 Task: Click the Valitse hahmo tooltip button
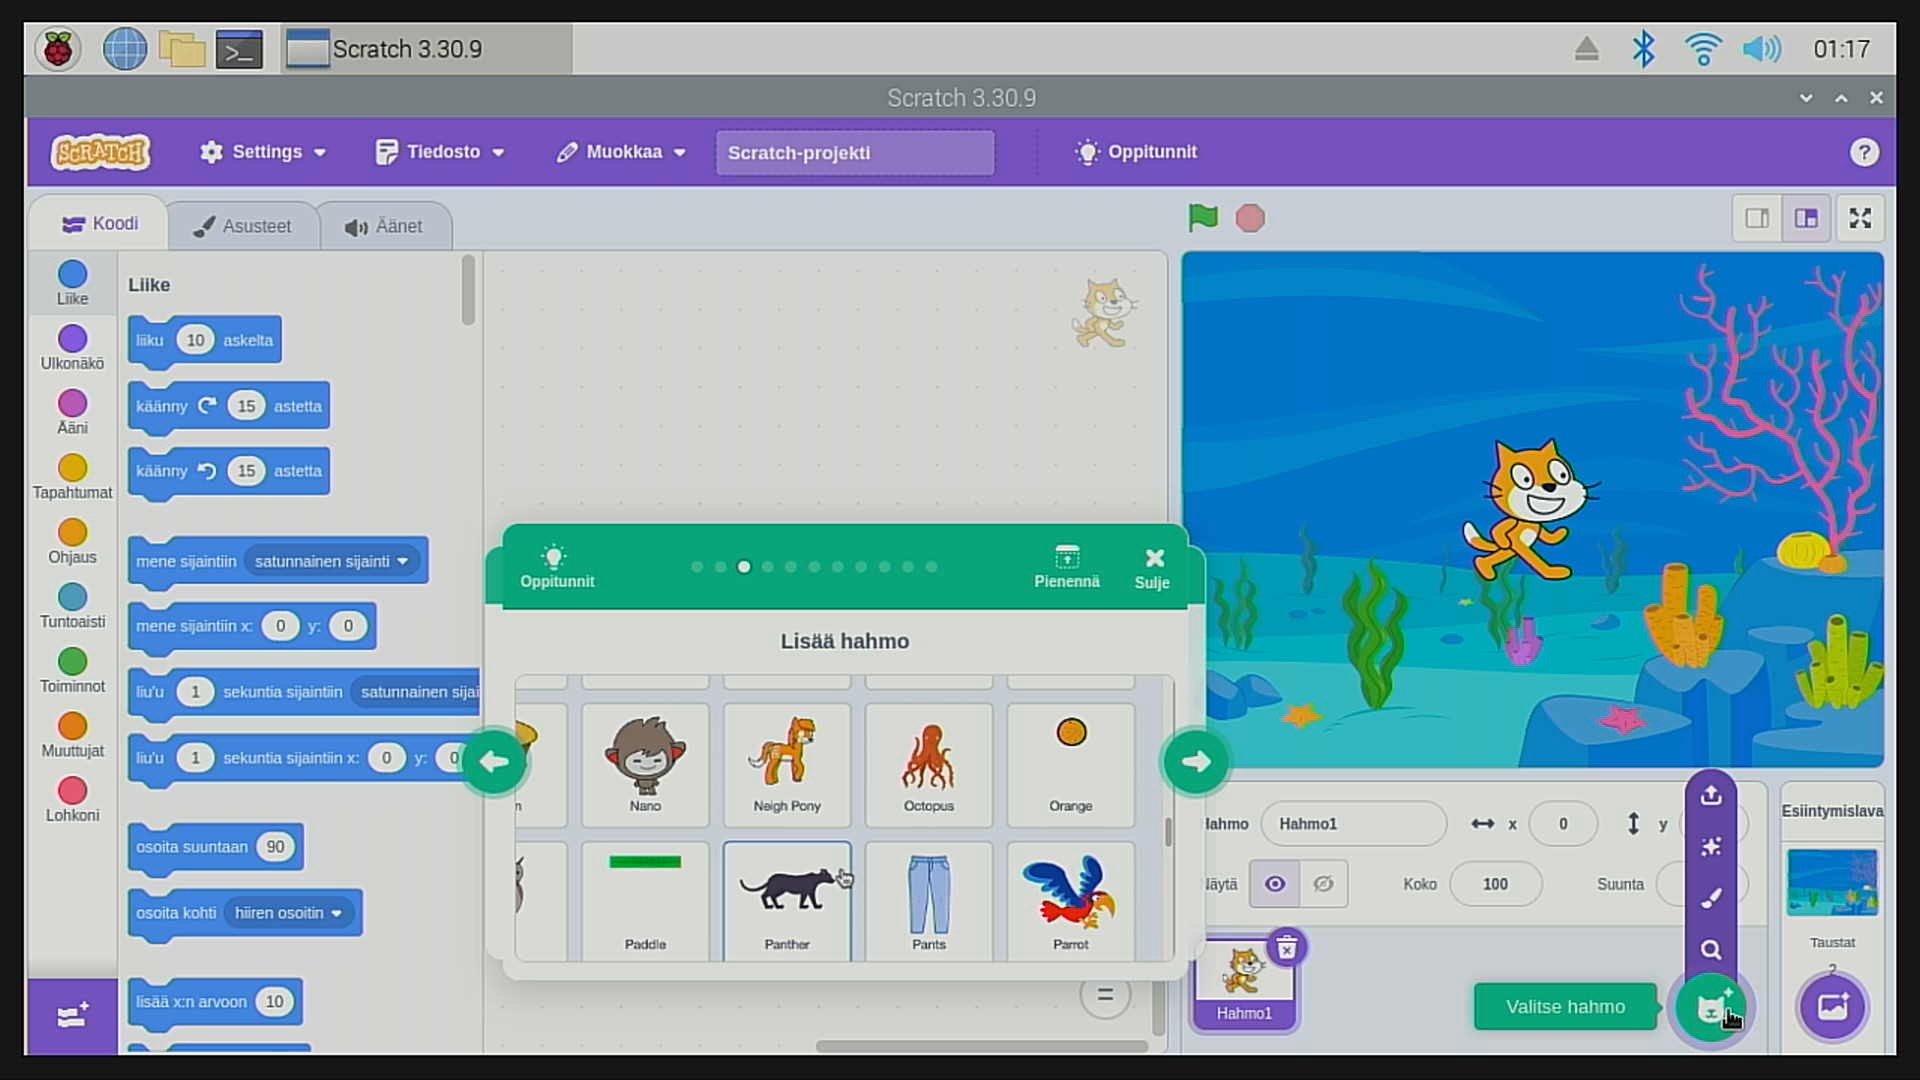pyautogui.click(x=1565, y=1007)
